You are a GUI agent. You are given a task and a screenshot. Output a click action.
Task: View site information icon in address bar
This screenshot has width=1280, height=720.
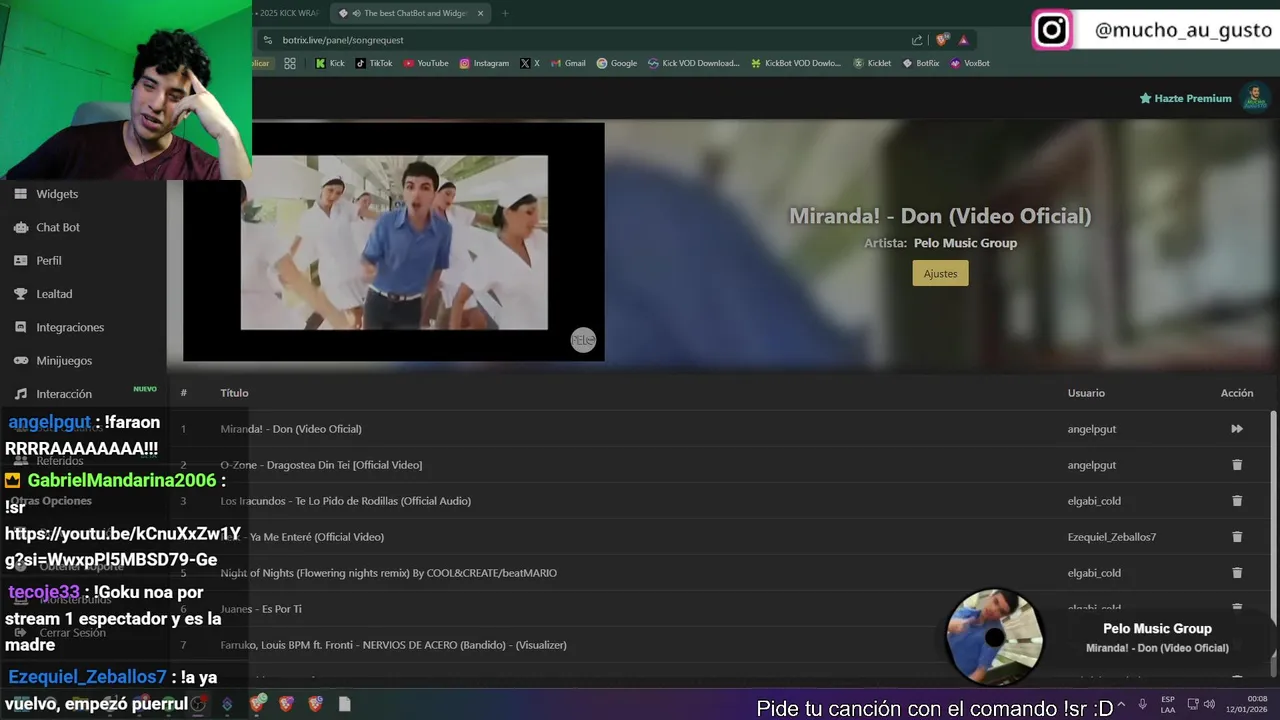pyautogui.click(x=267, y=40)
